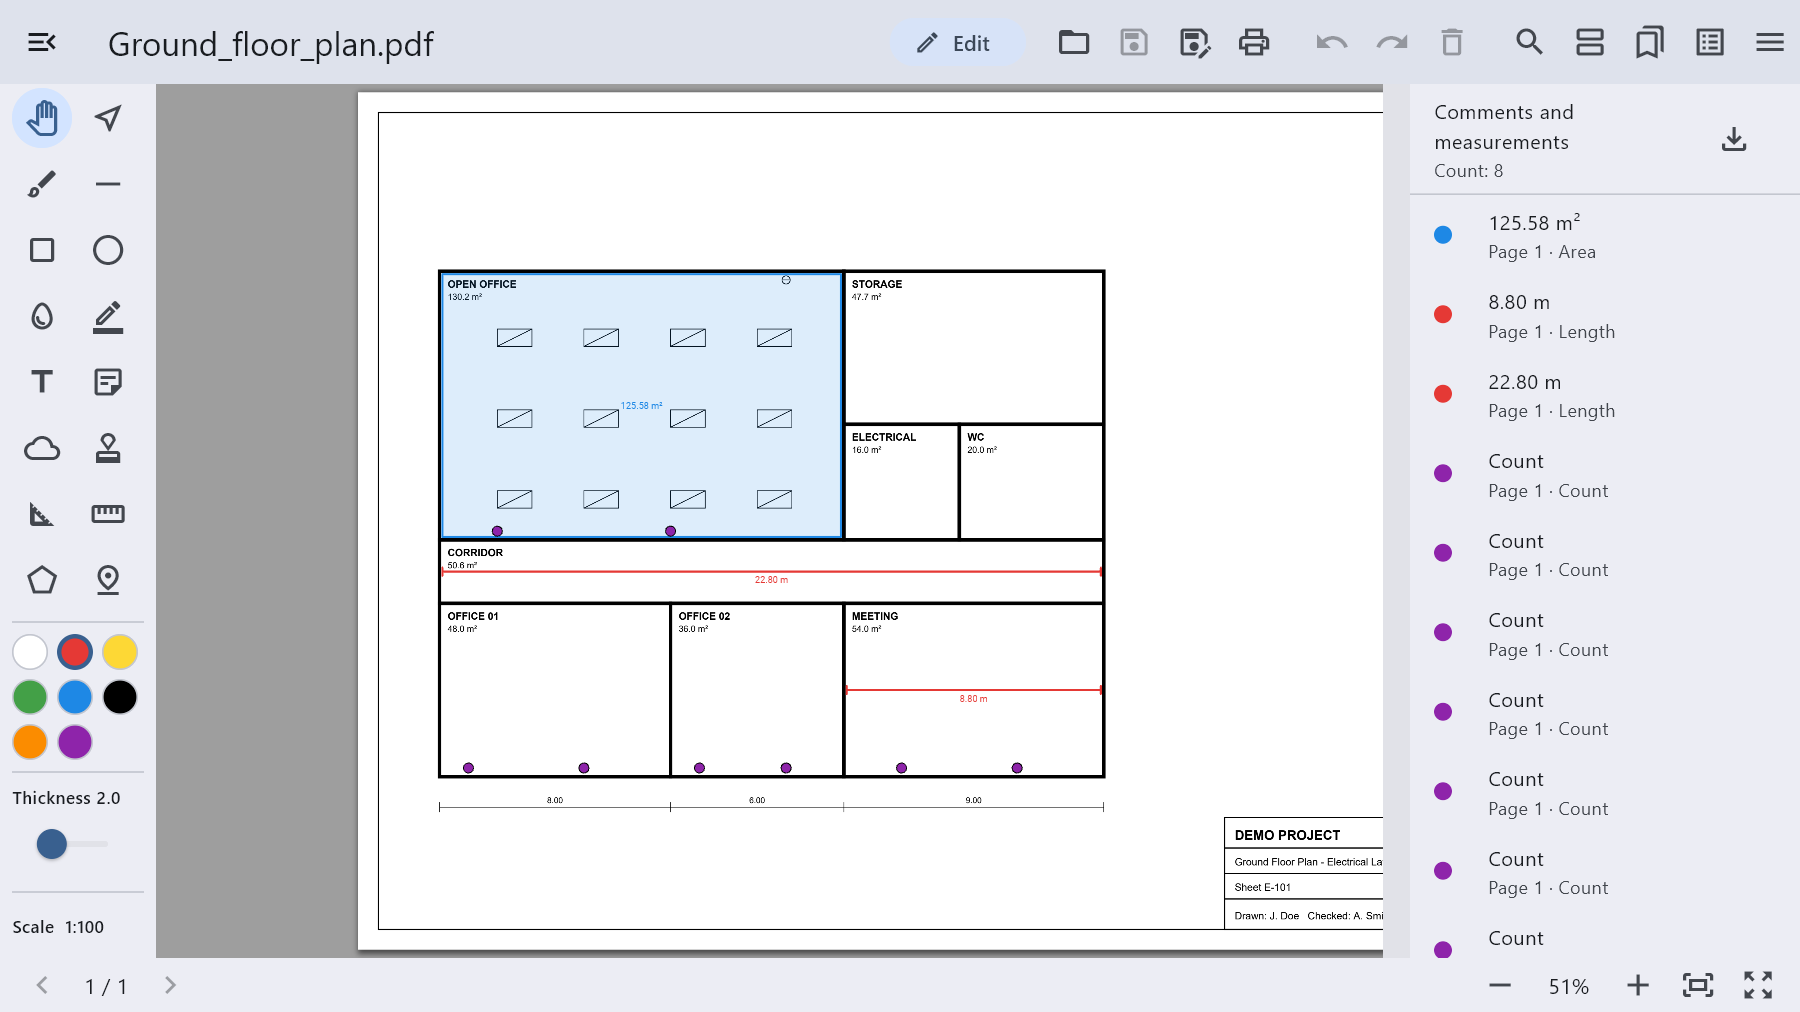Select the ink drop tool
1800x1012 pixels.
(42, 316)
